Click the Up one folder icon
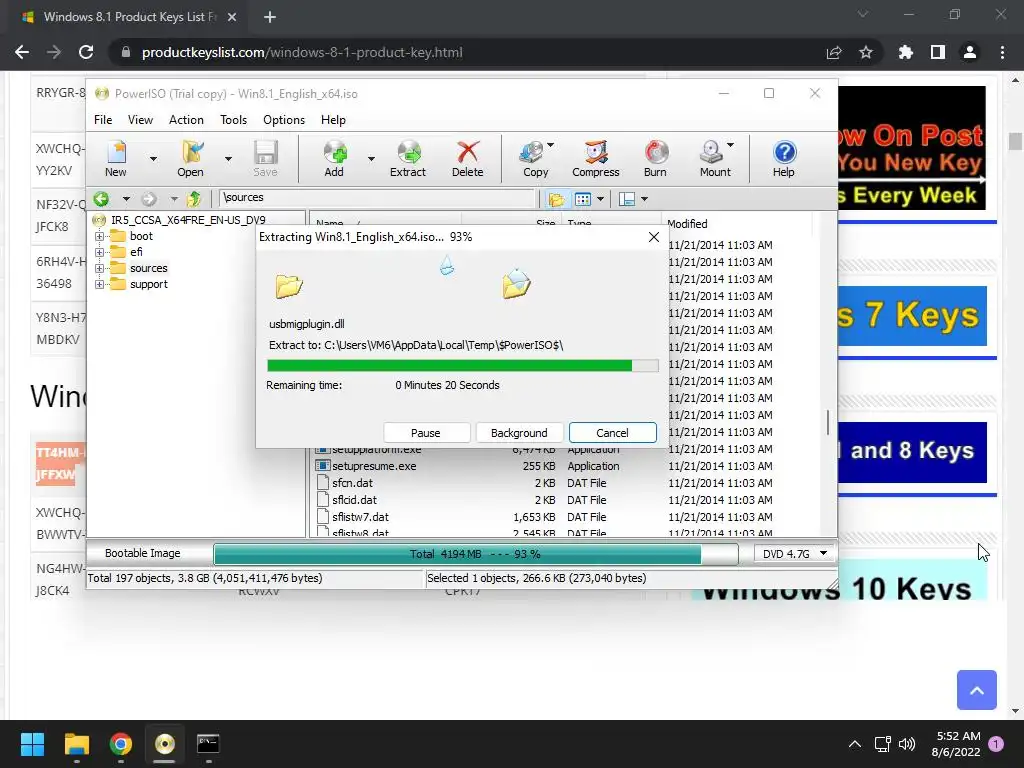Image resolution: width=1024 pixels, height=768 pixels. pyautogui.click(x=194, y=199)
